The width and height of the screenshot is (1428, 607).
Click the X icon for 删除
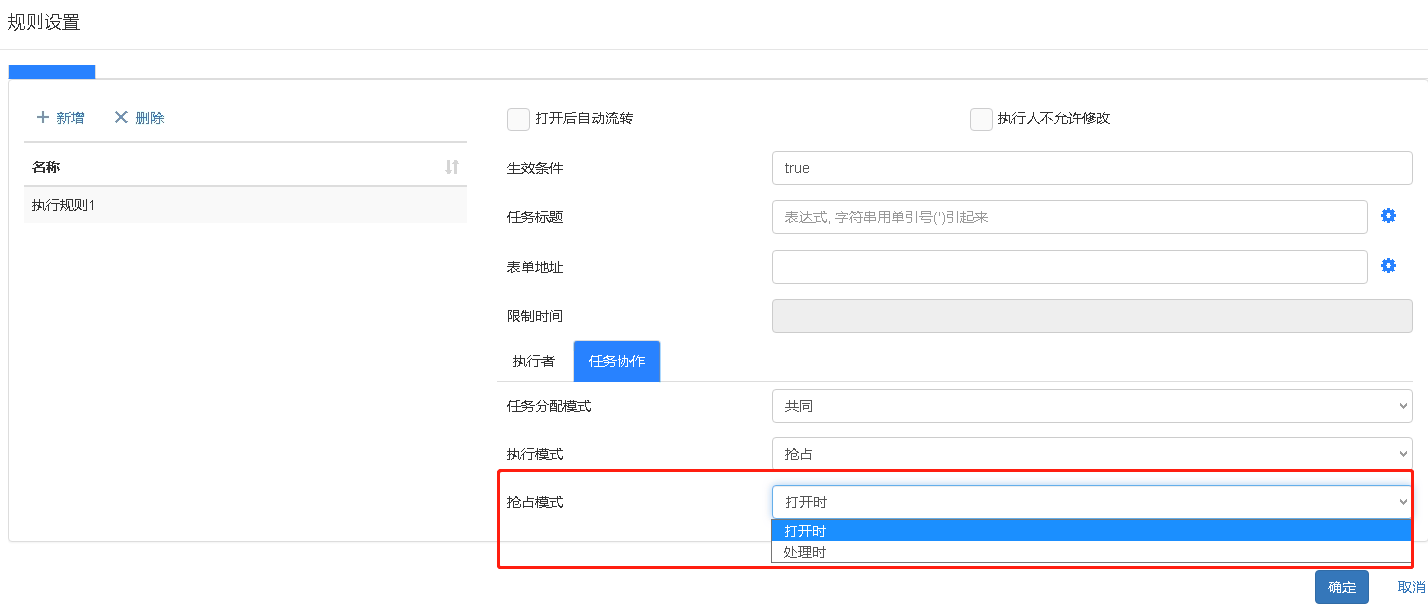(121, 118)
